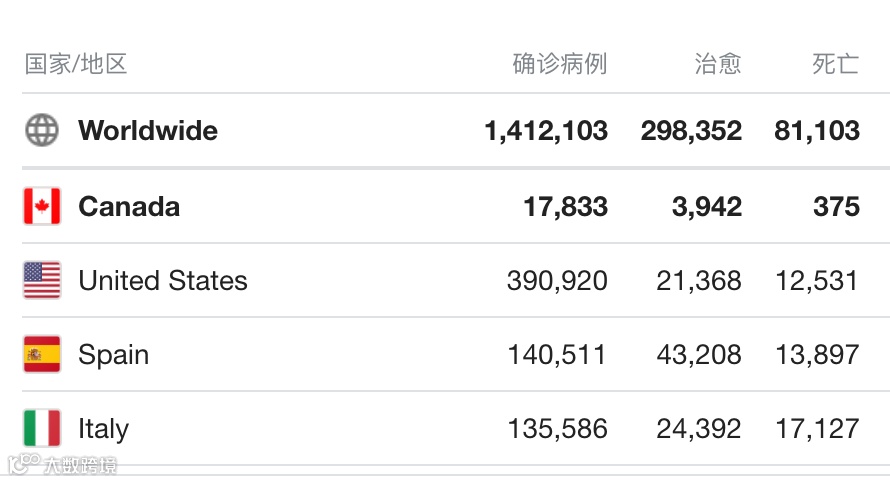The height and width of the screenshot is (482, 890).
Task: Open the Canada country name
Action: pyautogui.click(x=129, y=207)
